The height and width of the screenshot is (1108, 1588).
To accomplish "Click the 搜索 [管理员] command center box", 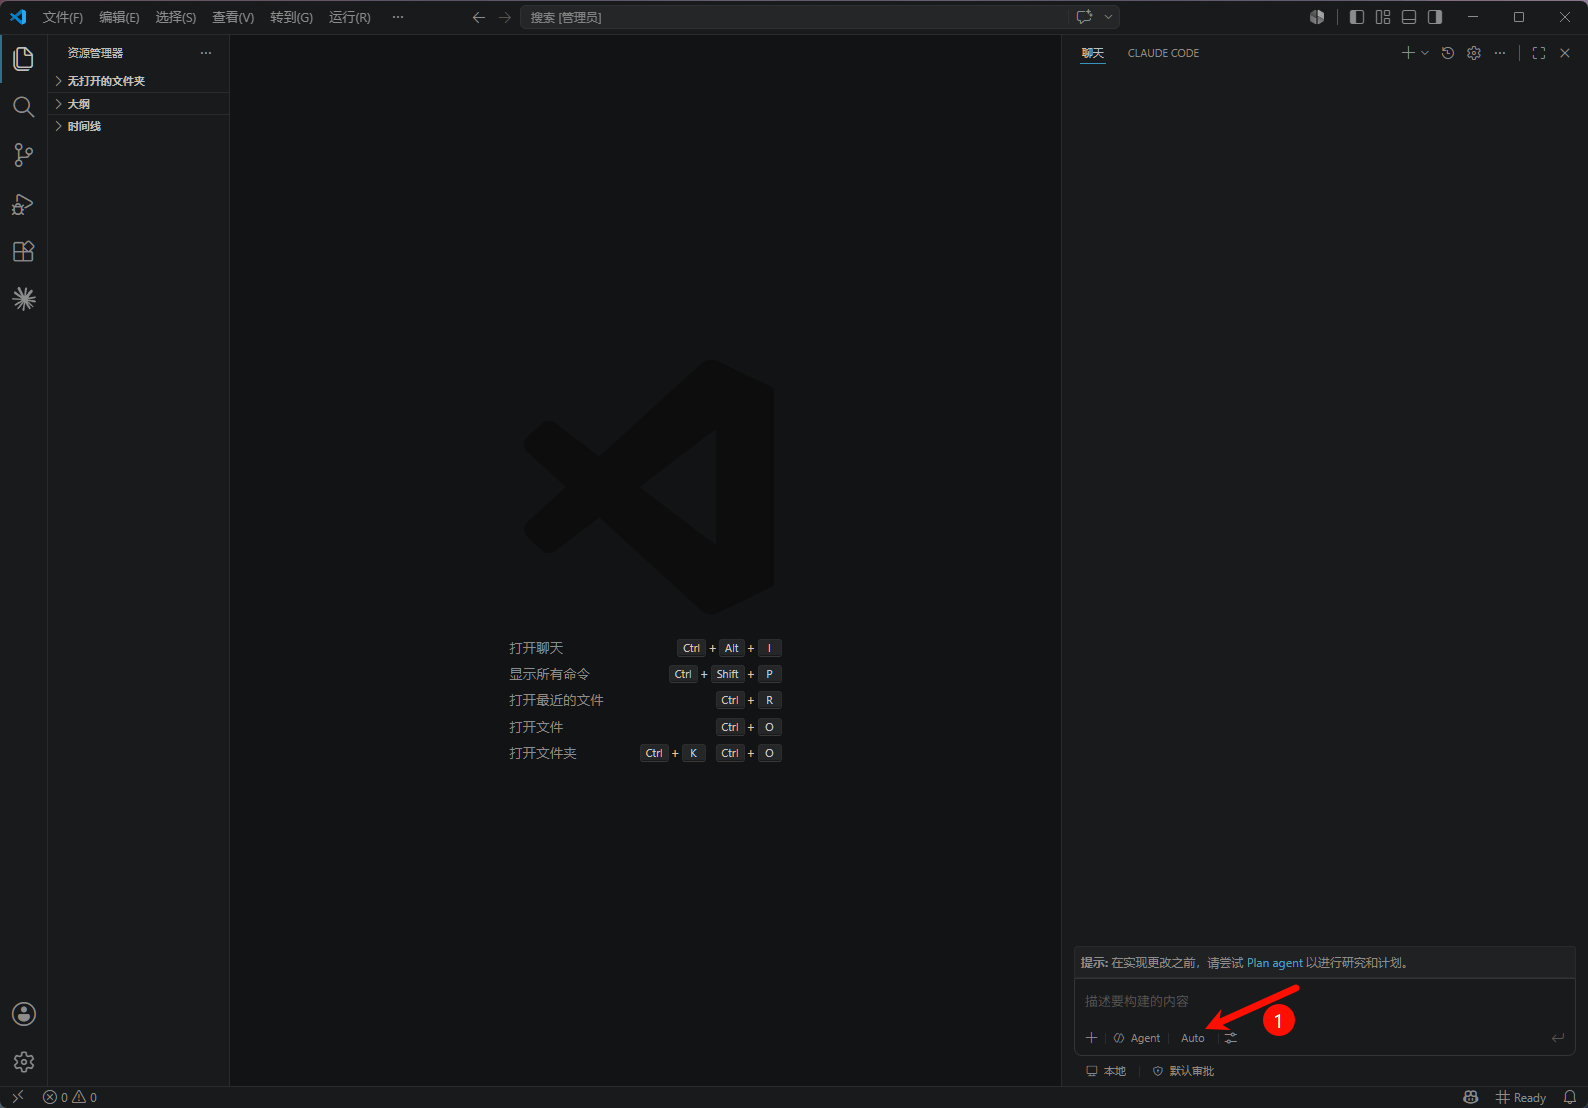I will click(794, 17).
